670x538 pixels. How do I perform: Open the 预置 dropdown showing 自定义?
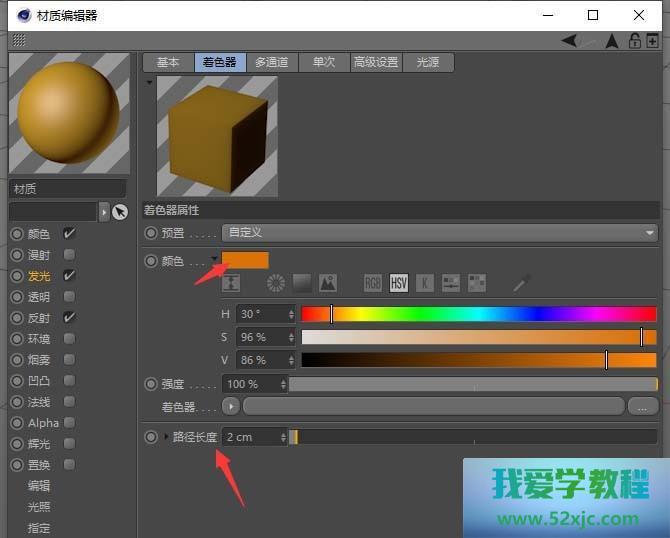[x=438, y=232]
